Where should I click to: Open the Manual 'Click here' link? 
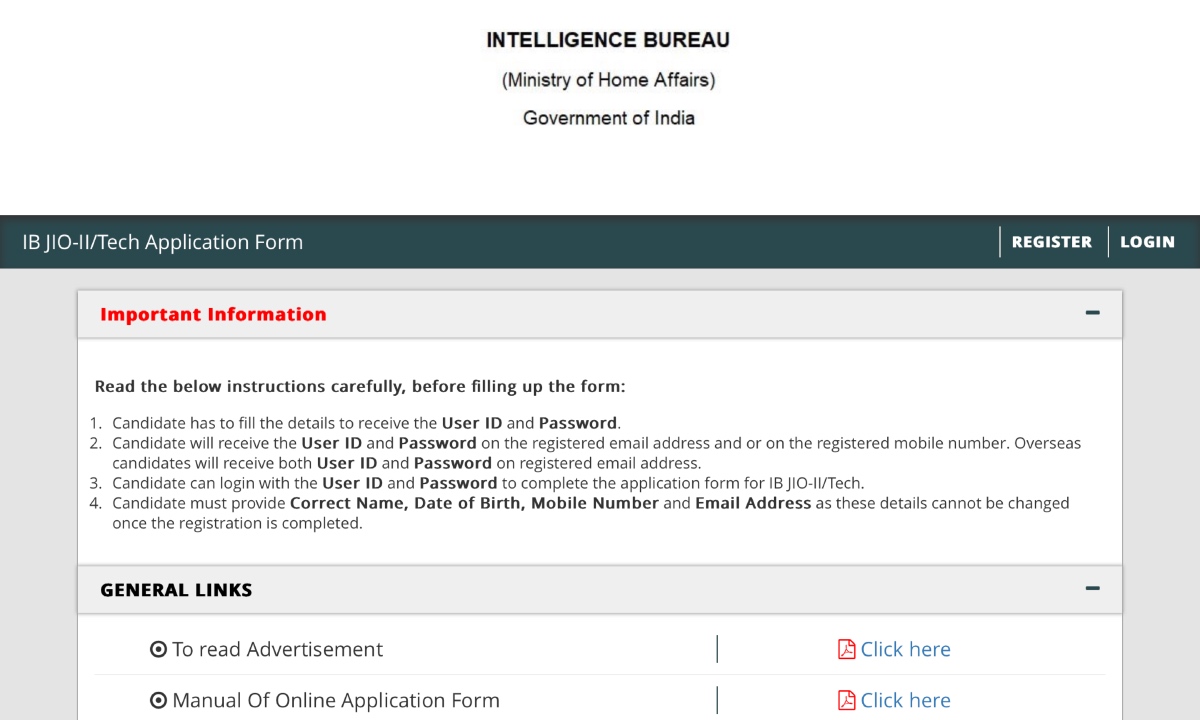905,701
